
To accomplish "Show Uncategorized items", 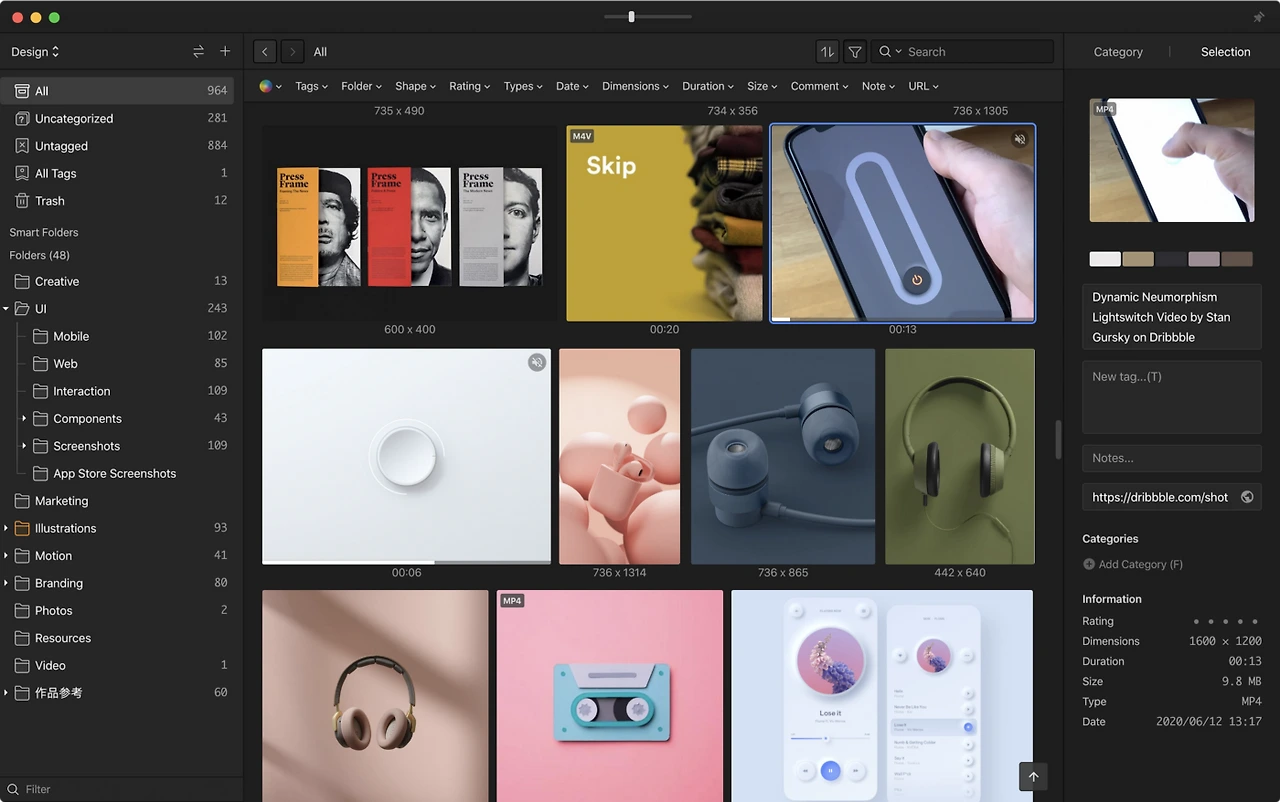I will (118, 118).
